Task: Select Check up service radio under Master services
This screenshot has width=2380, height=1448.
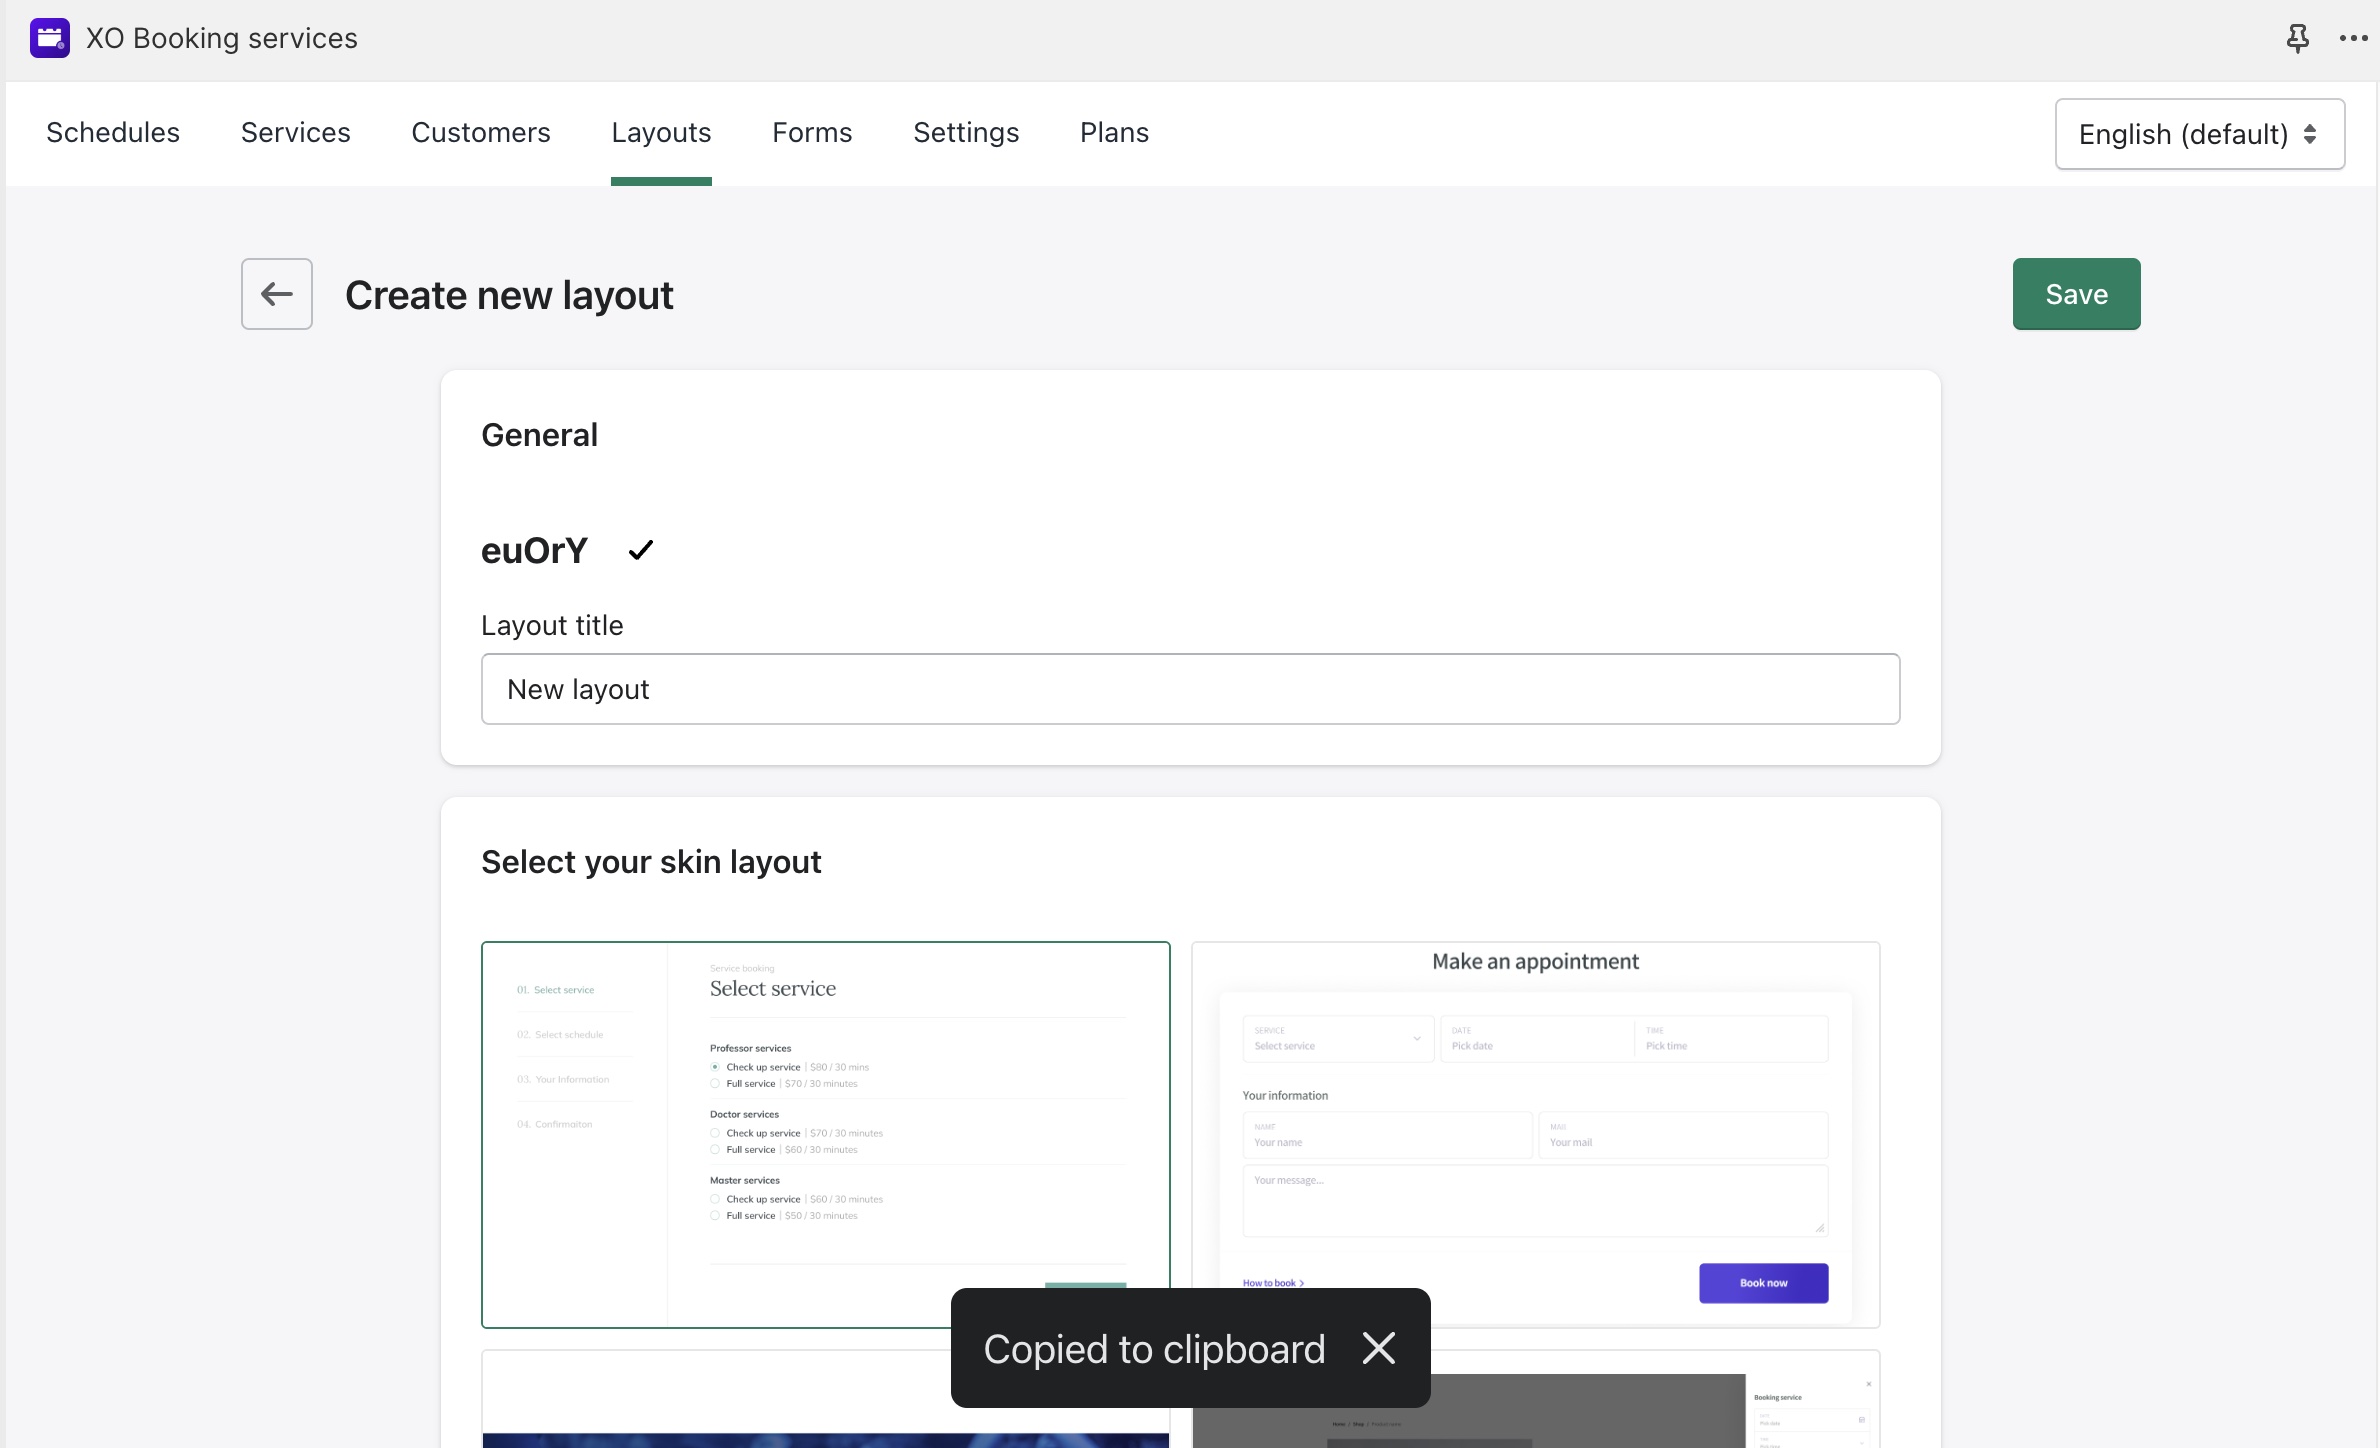Action: point(714,1199)
